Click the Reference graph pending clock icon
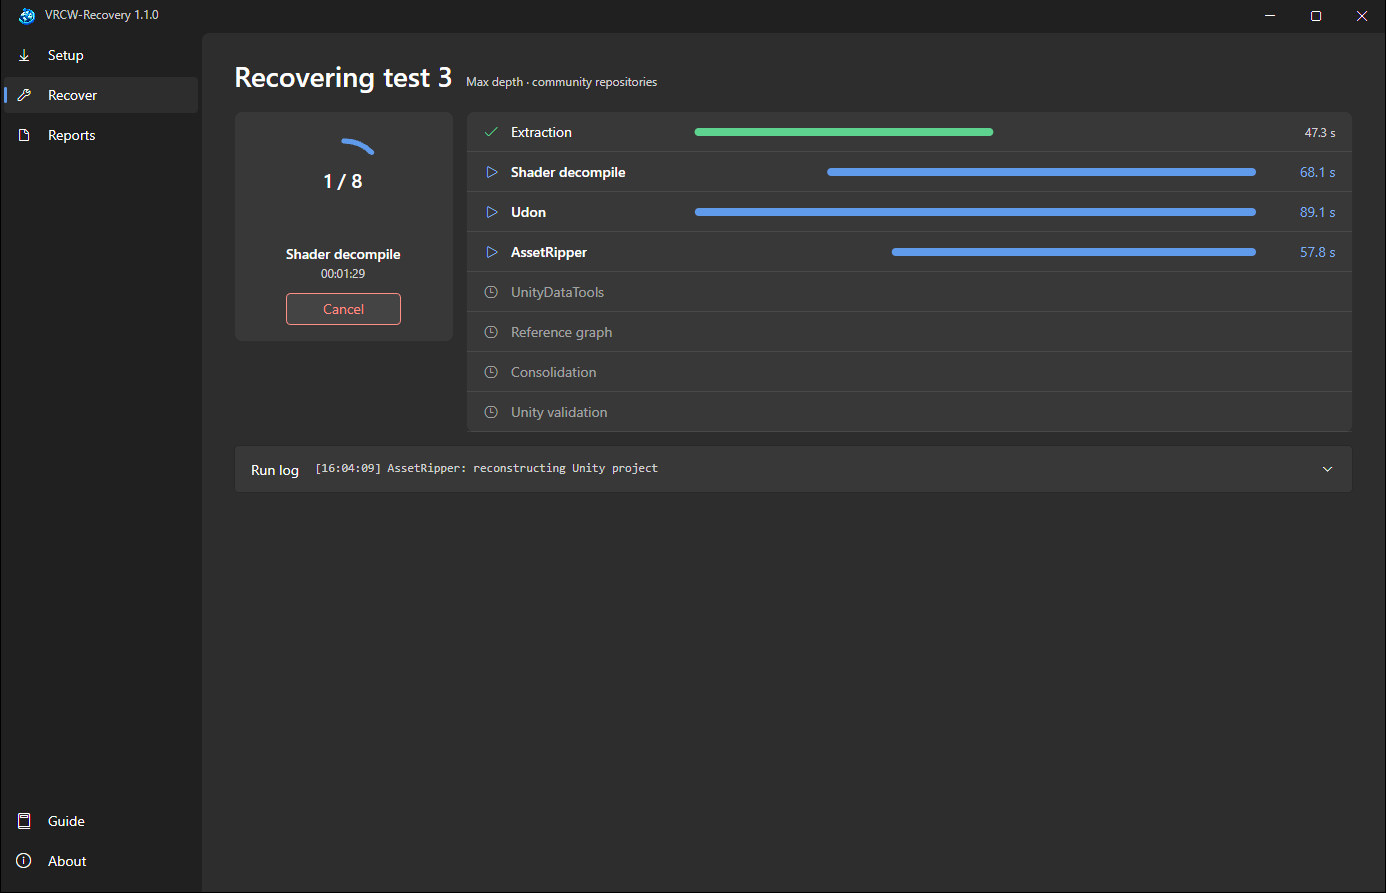Image resolution: width=1386 pixels, height=893 pixels. click(491, 332)
